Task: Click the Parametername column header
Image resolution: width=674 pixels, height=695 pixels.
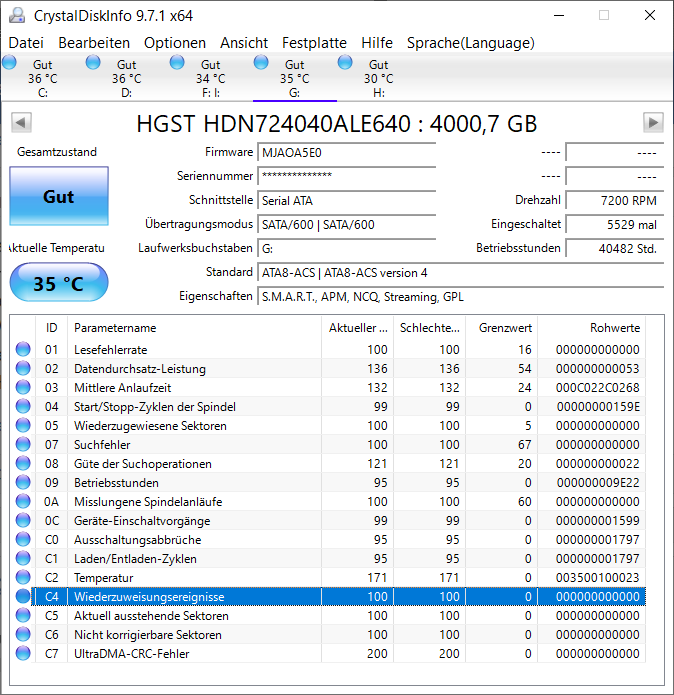Action: (x=195, y=328)
